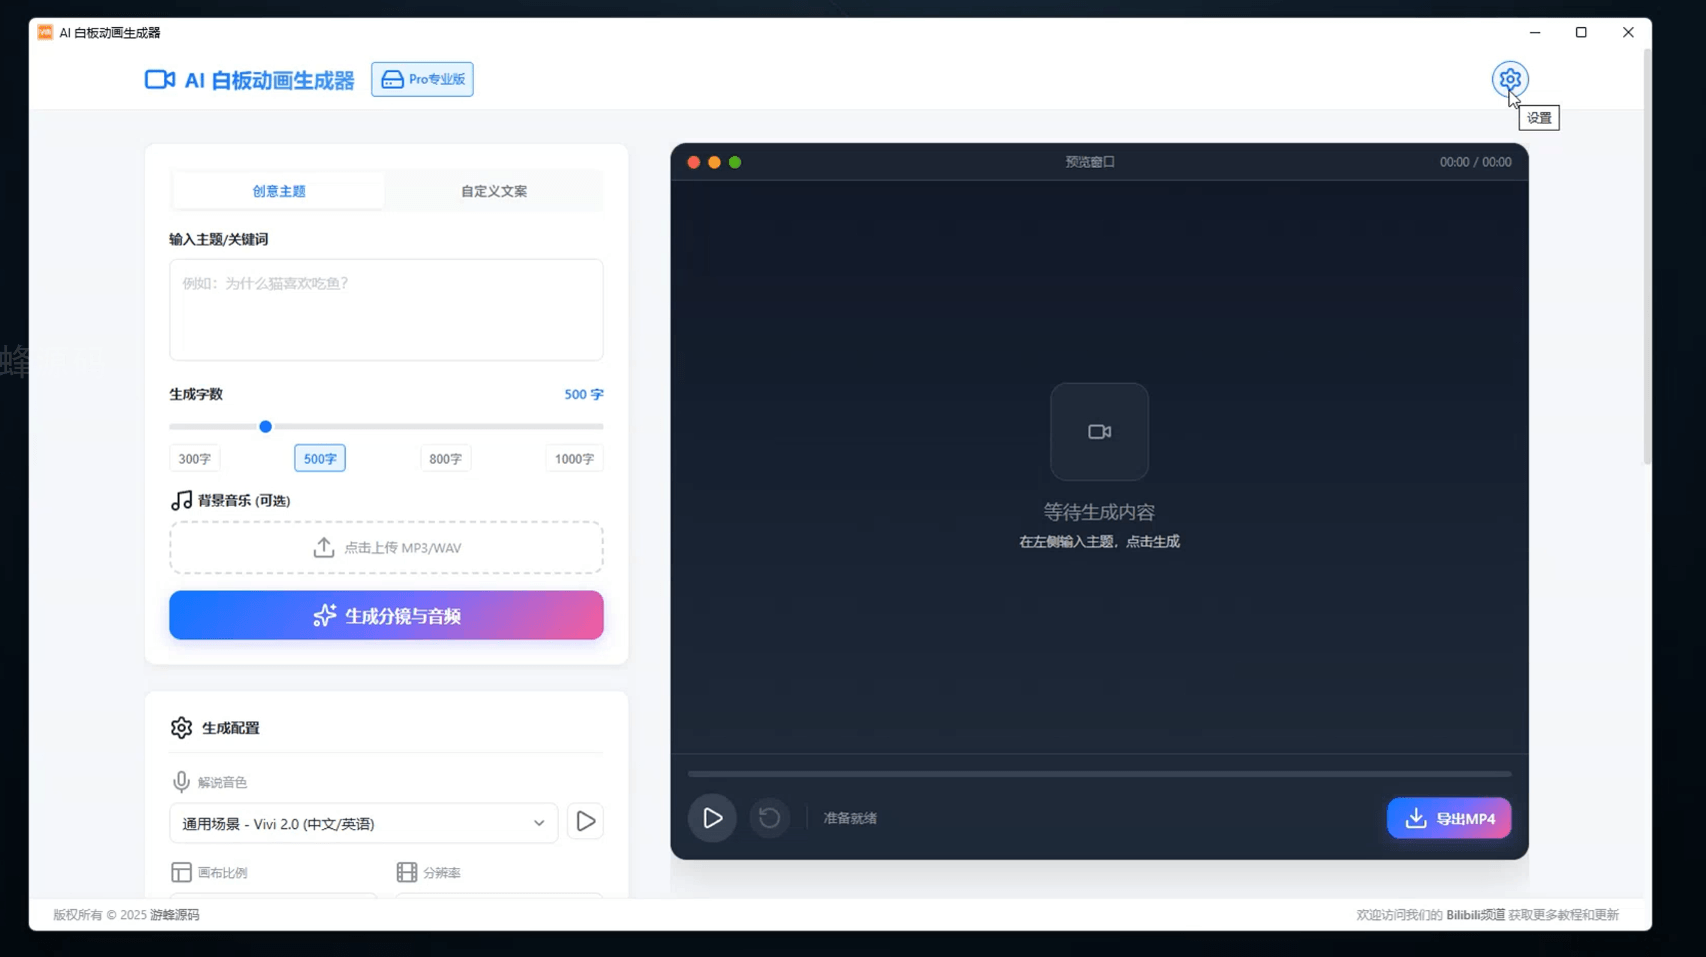Click the 500 字 count value
Image resolution: width=1706 pixels, height=957 pixels.
(584, 394)
